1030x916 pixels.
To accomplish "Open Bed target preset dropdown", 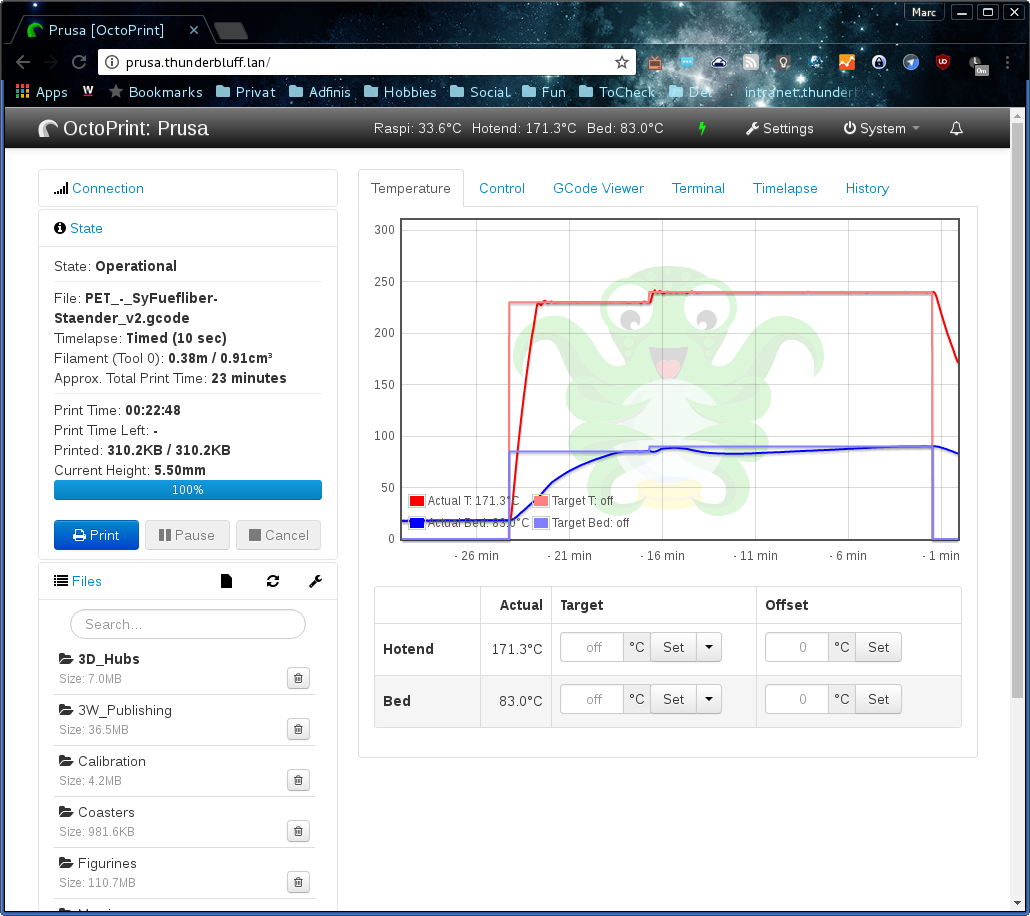I will point(709,699).
